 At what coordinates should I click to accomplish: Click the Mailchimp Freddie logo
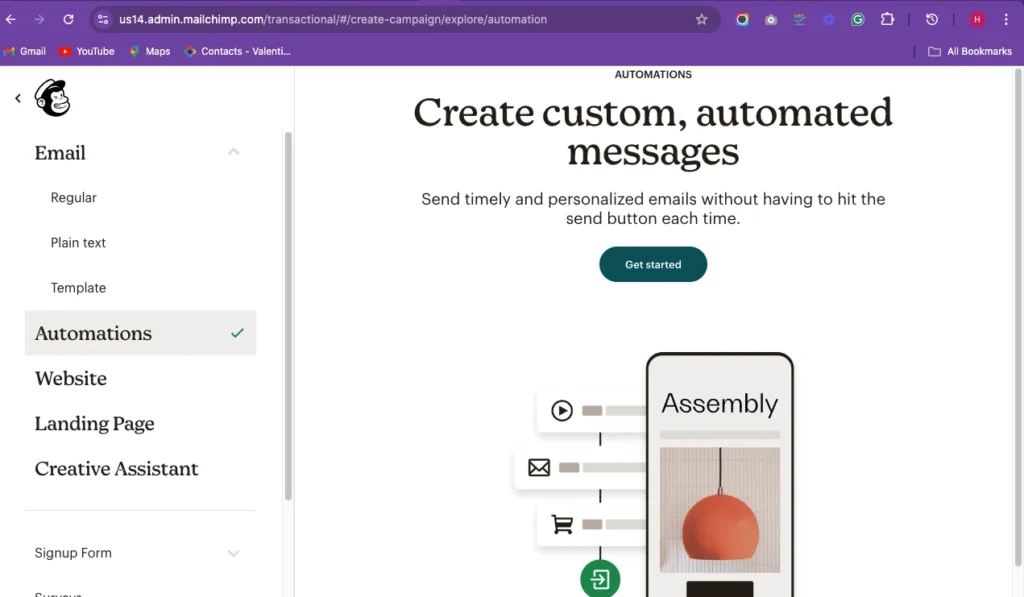click(x=52, y=97)
